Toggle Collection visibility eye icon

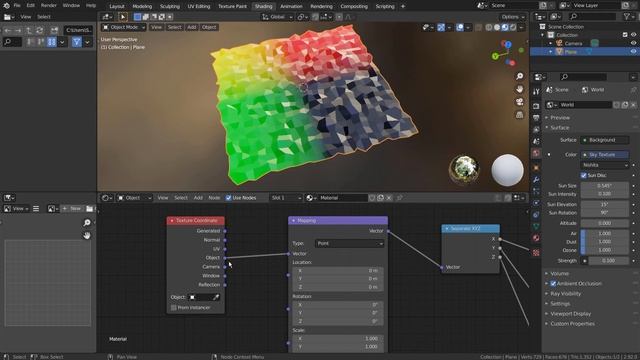click(x=633, y=35)
